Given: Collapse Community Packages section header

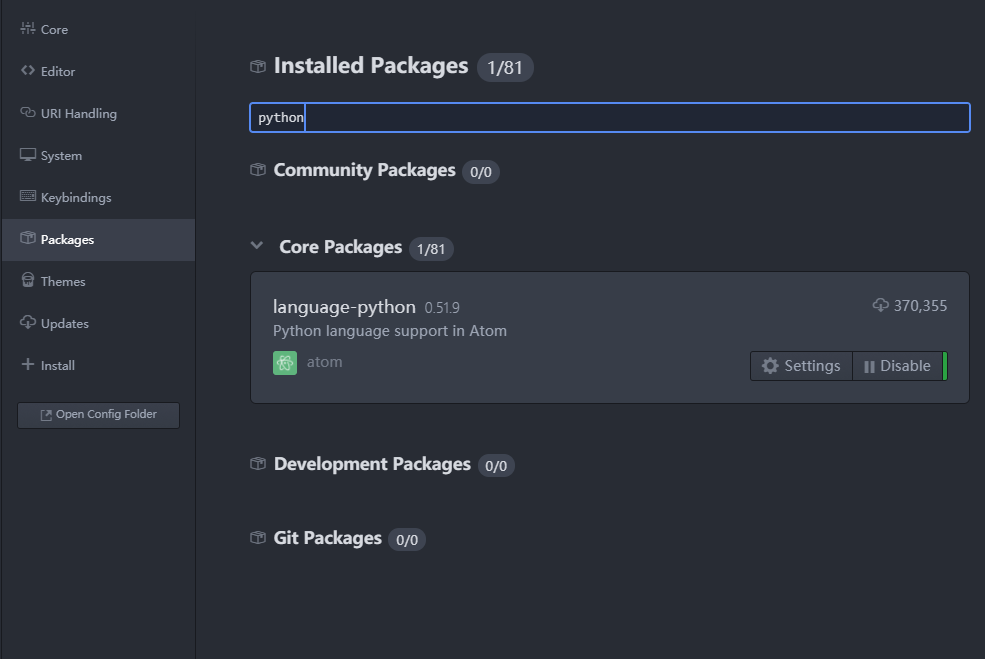Looking at the screenshot, I should coord(364,170).
